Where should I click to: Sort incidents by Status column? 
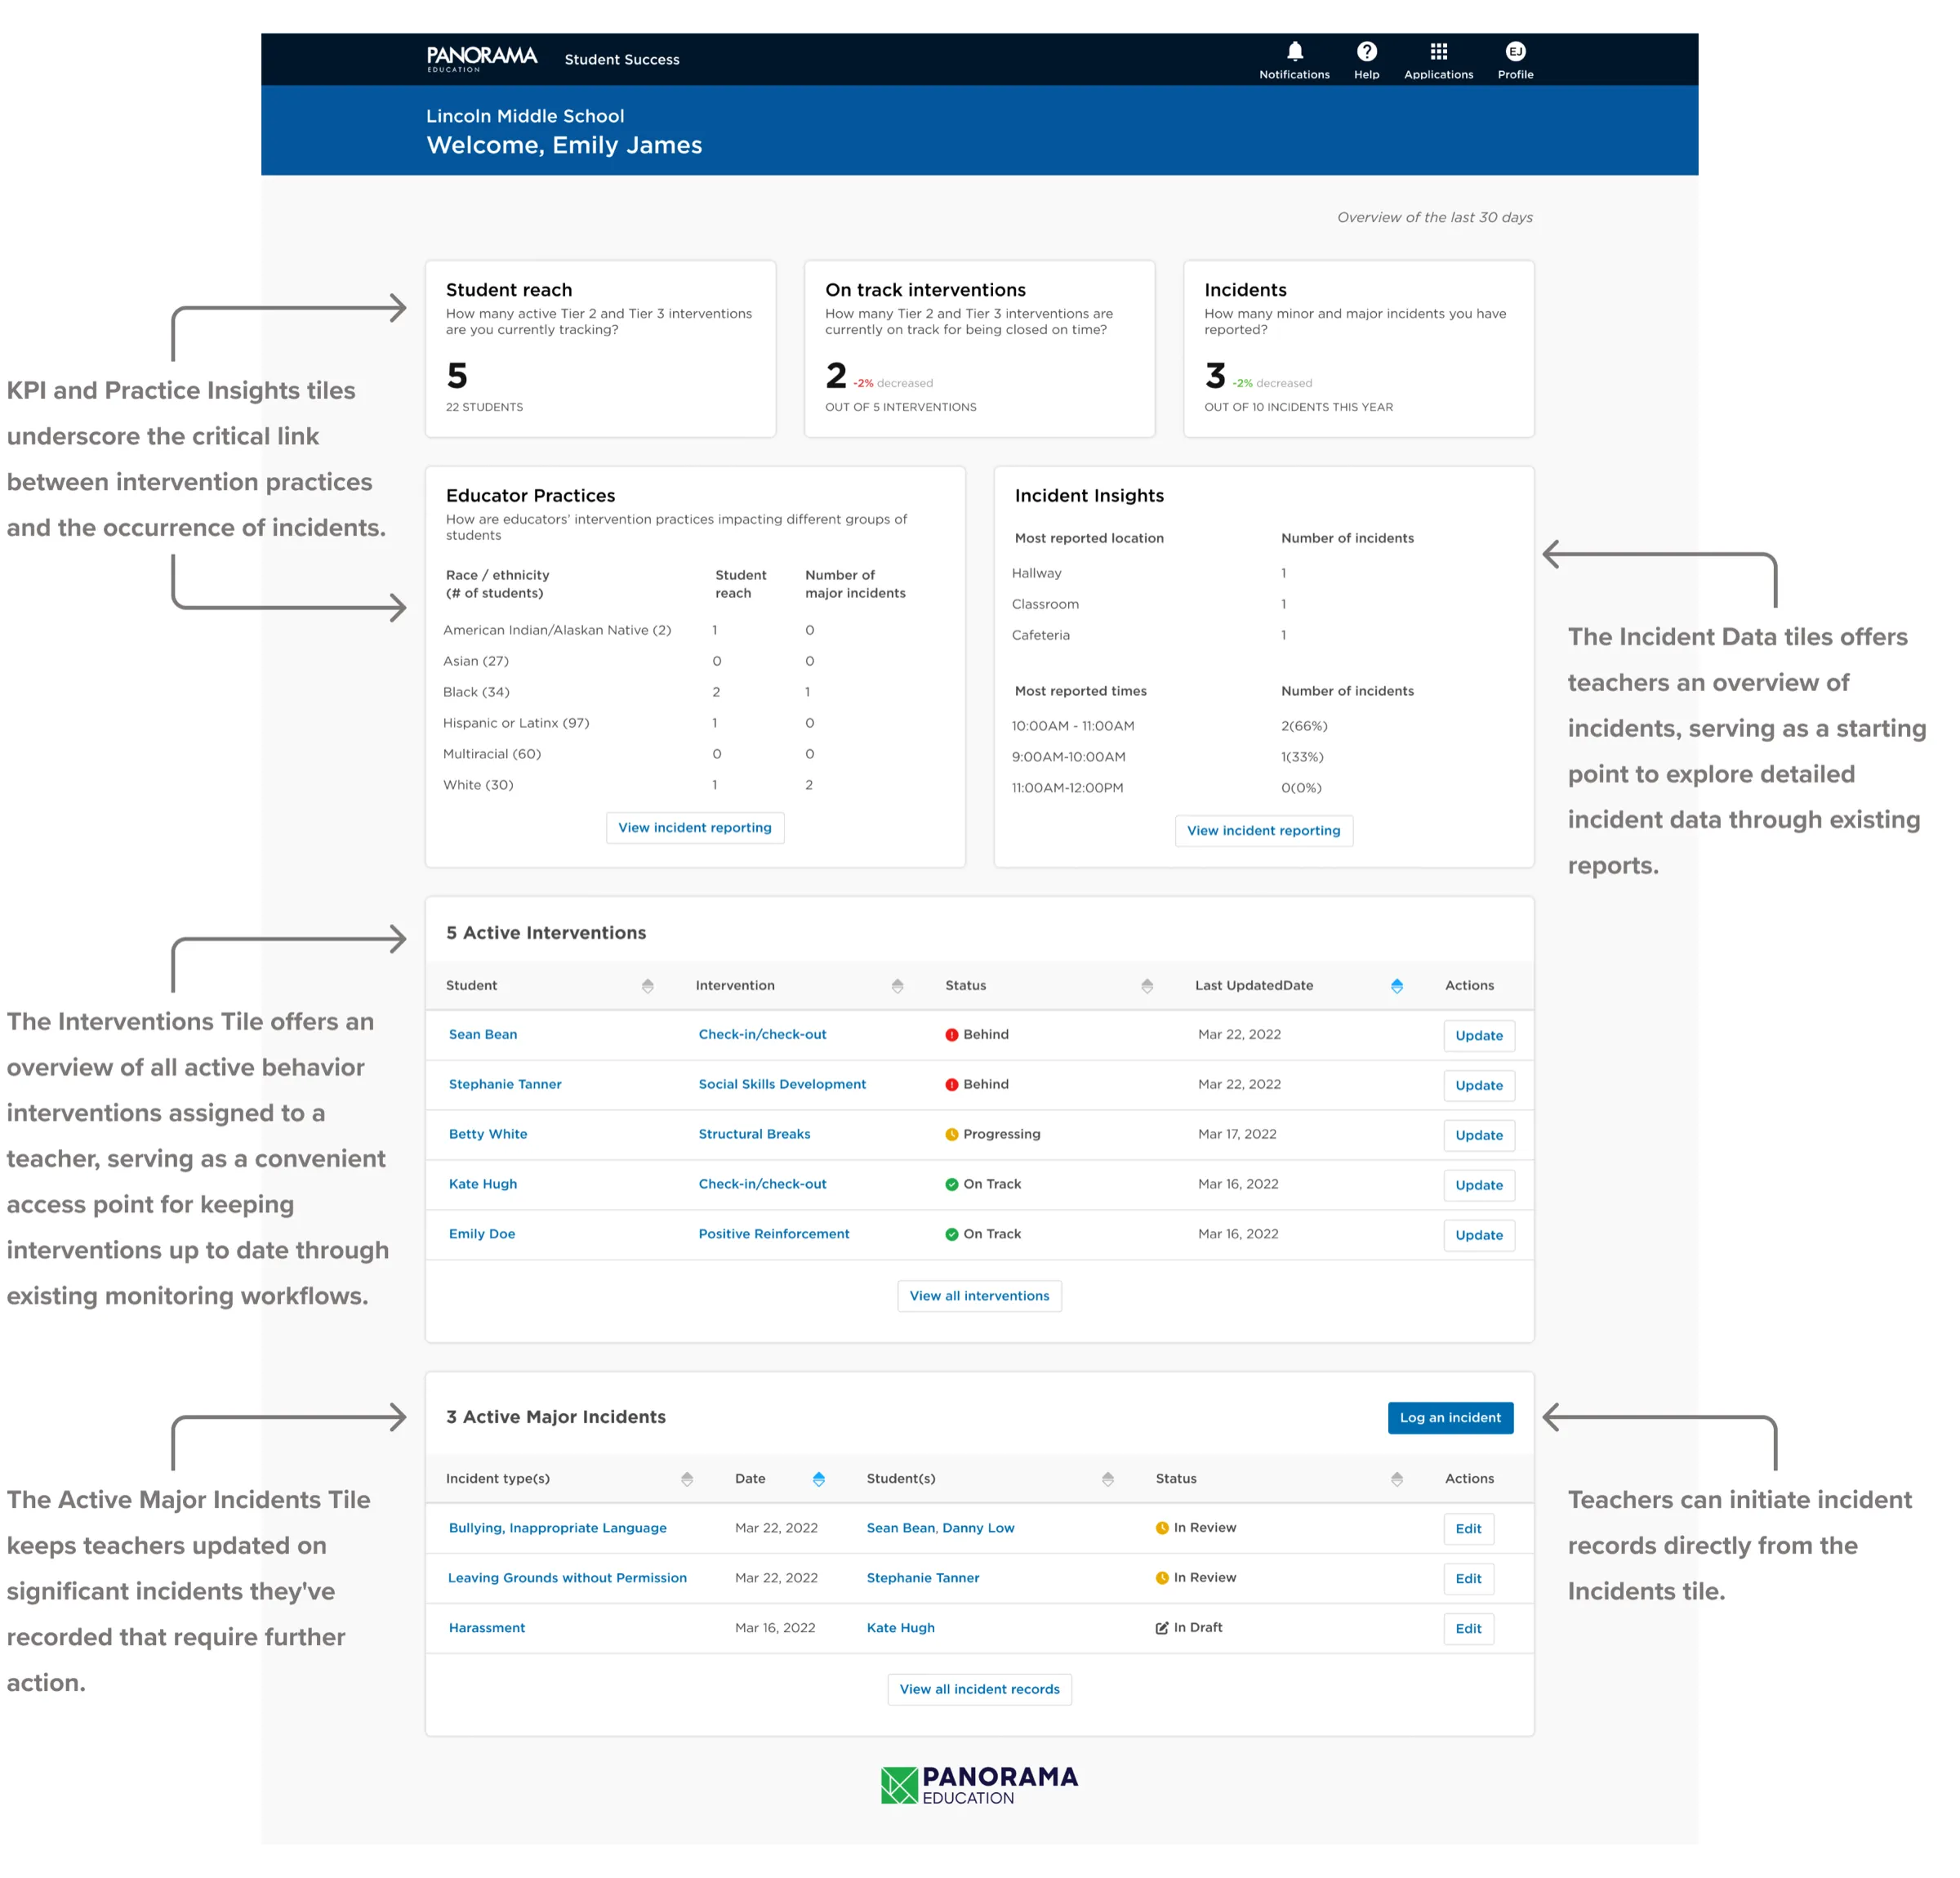(1396, 1479)
